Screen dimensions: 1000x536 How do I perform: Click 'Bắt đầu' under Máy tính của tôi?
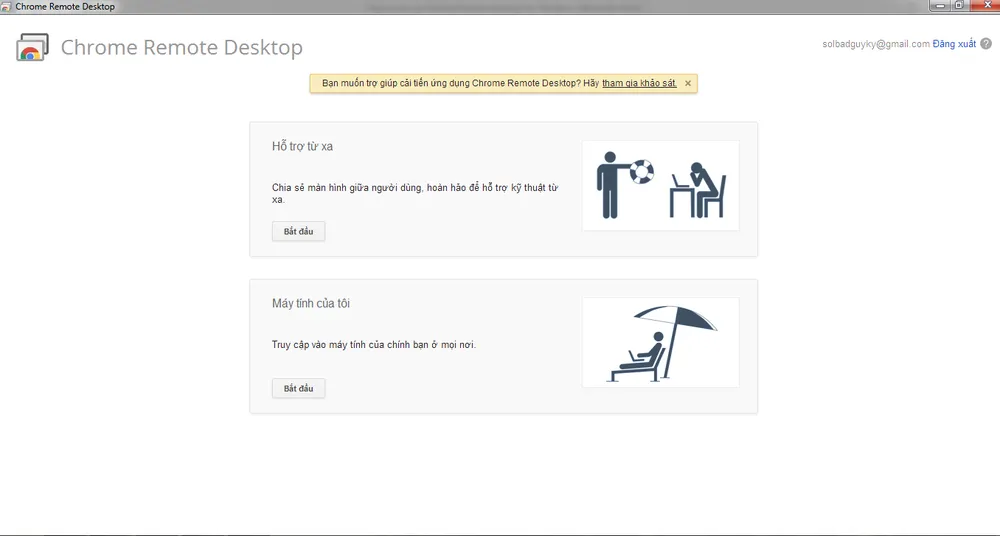coord(298,388)
